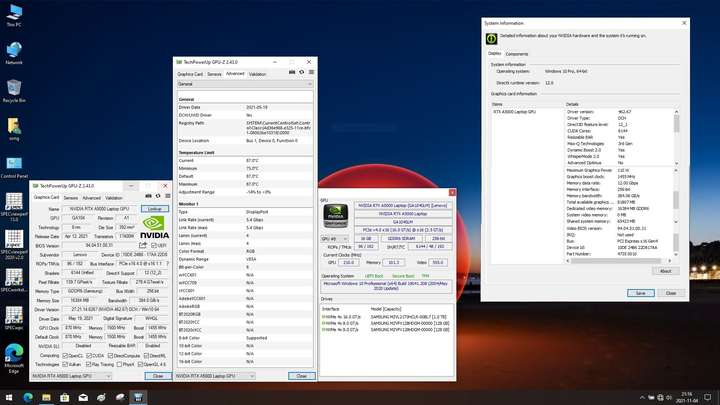Toggle the Ray Tracing checkbox
The height and width of the screenshot is (405, 720).
point(89,365)
